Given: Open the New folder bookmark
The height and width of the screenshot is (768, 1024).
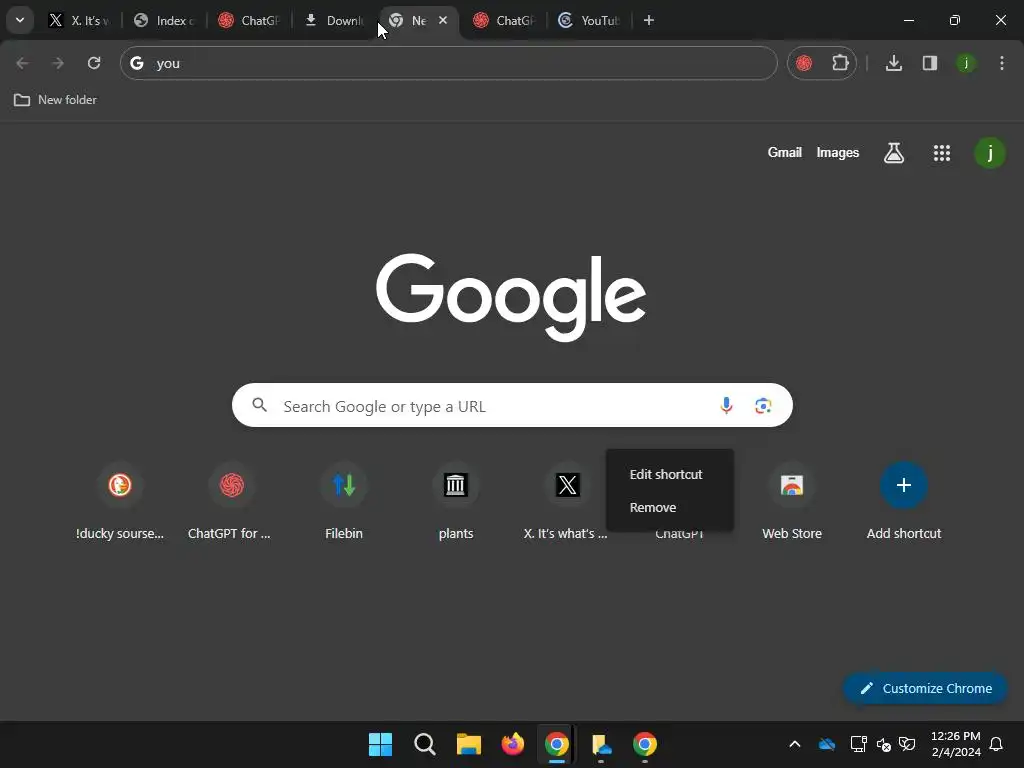Looking at the screenshot, I should click(56, 100).
